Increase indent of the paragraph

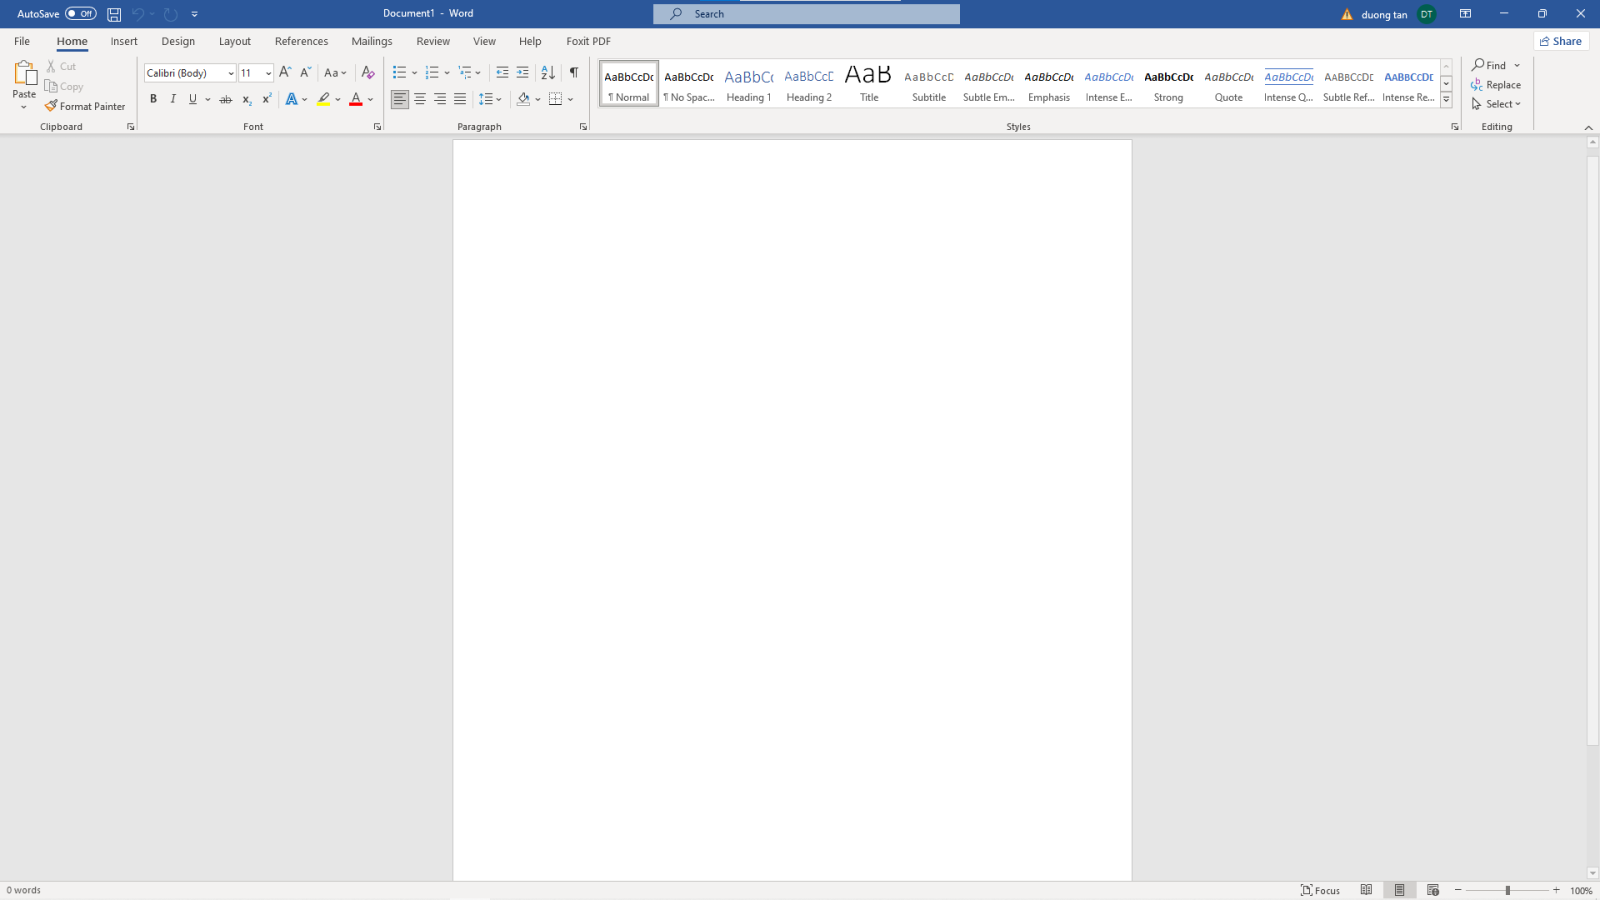(x=522, y=73)
